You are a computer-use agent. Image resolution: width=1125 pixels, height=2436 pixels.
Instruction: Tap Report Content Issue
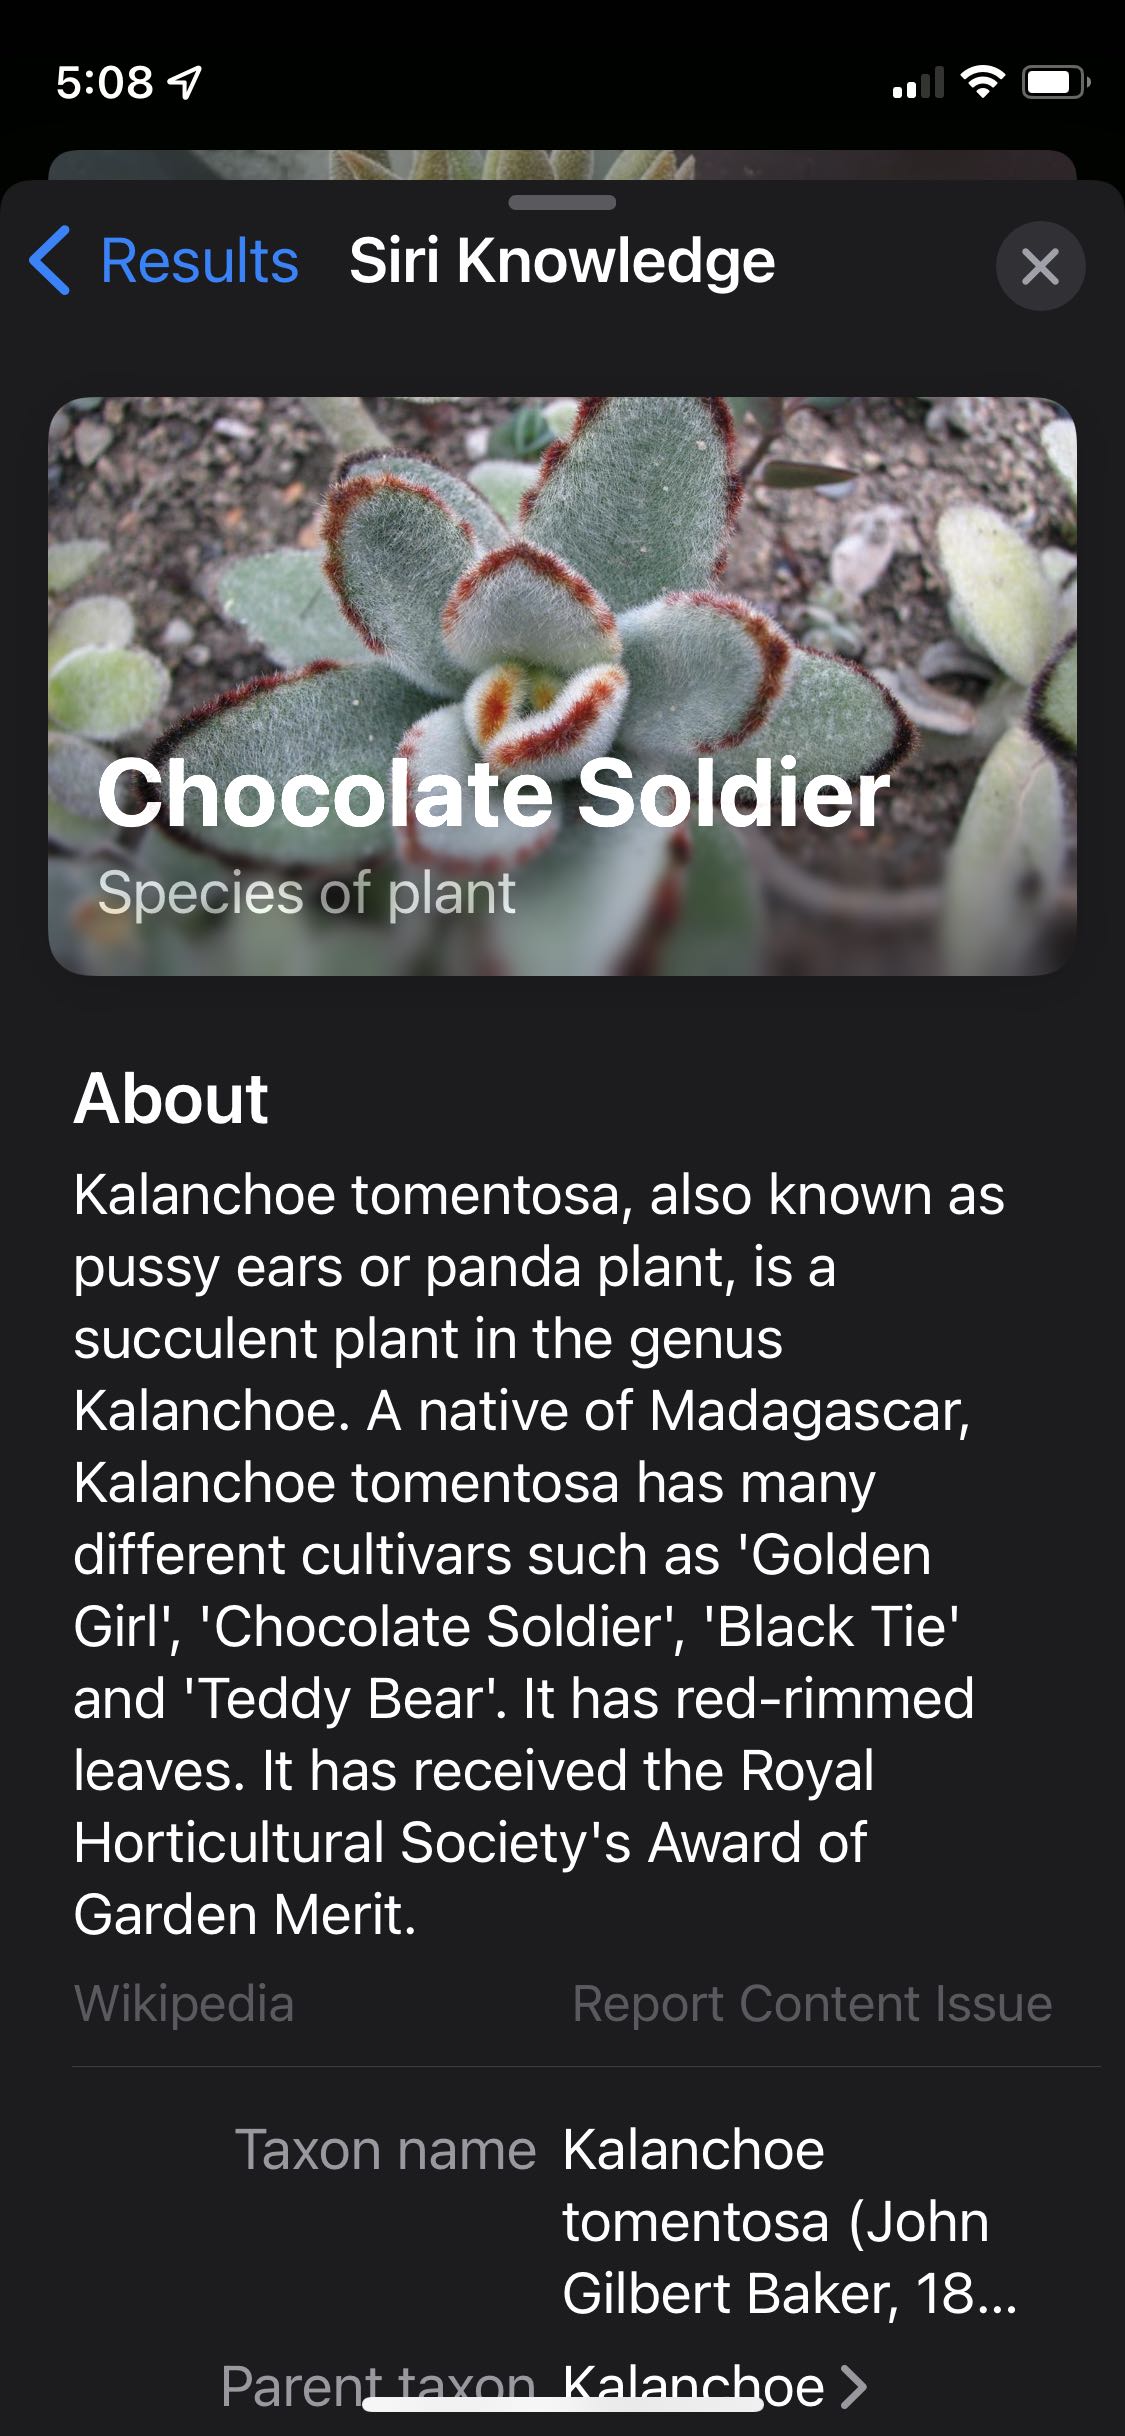click(x=812, y=2003)
